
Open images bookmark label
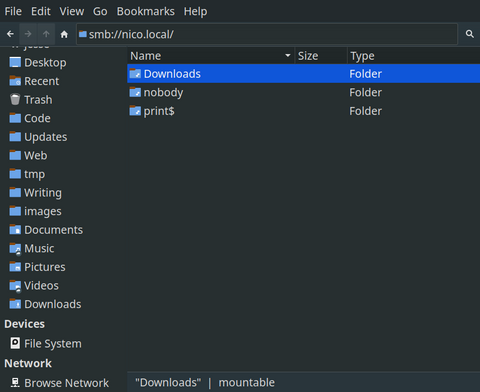click(43, 212)
